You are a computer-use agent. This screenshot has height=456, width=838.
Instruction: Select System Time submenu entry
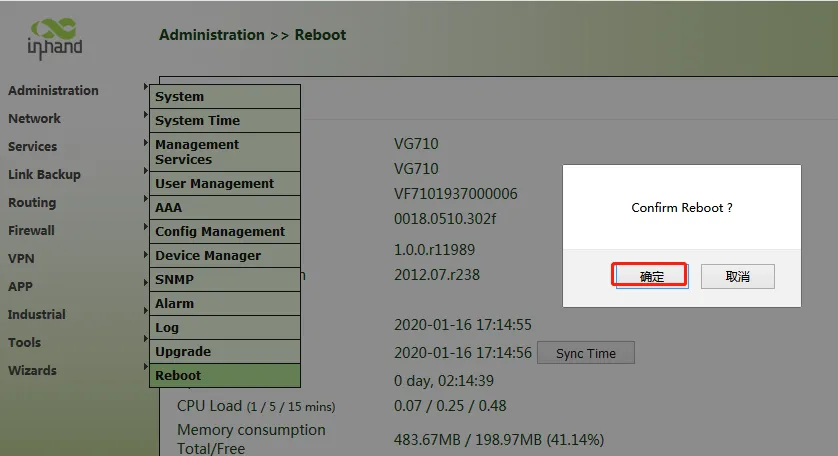pyautogui.click(x=224, y=121)
